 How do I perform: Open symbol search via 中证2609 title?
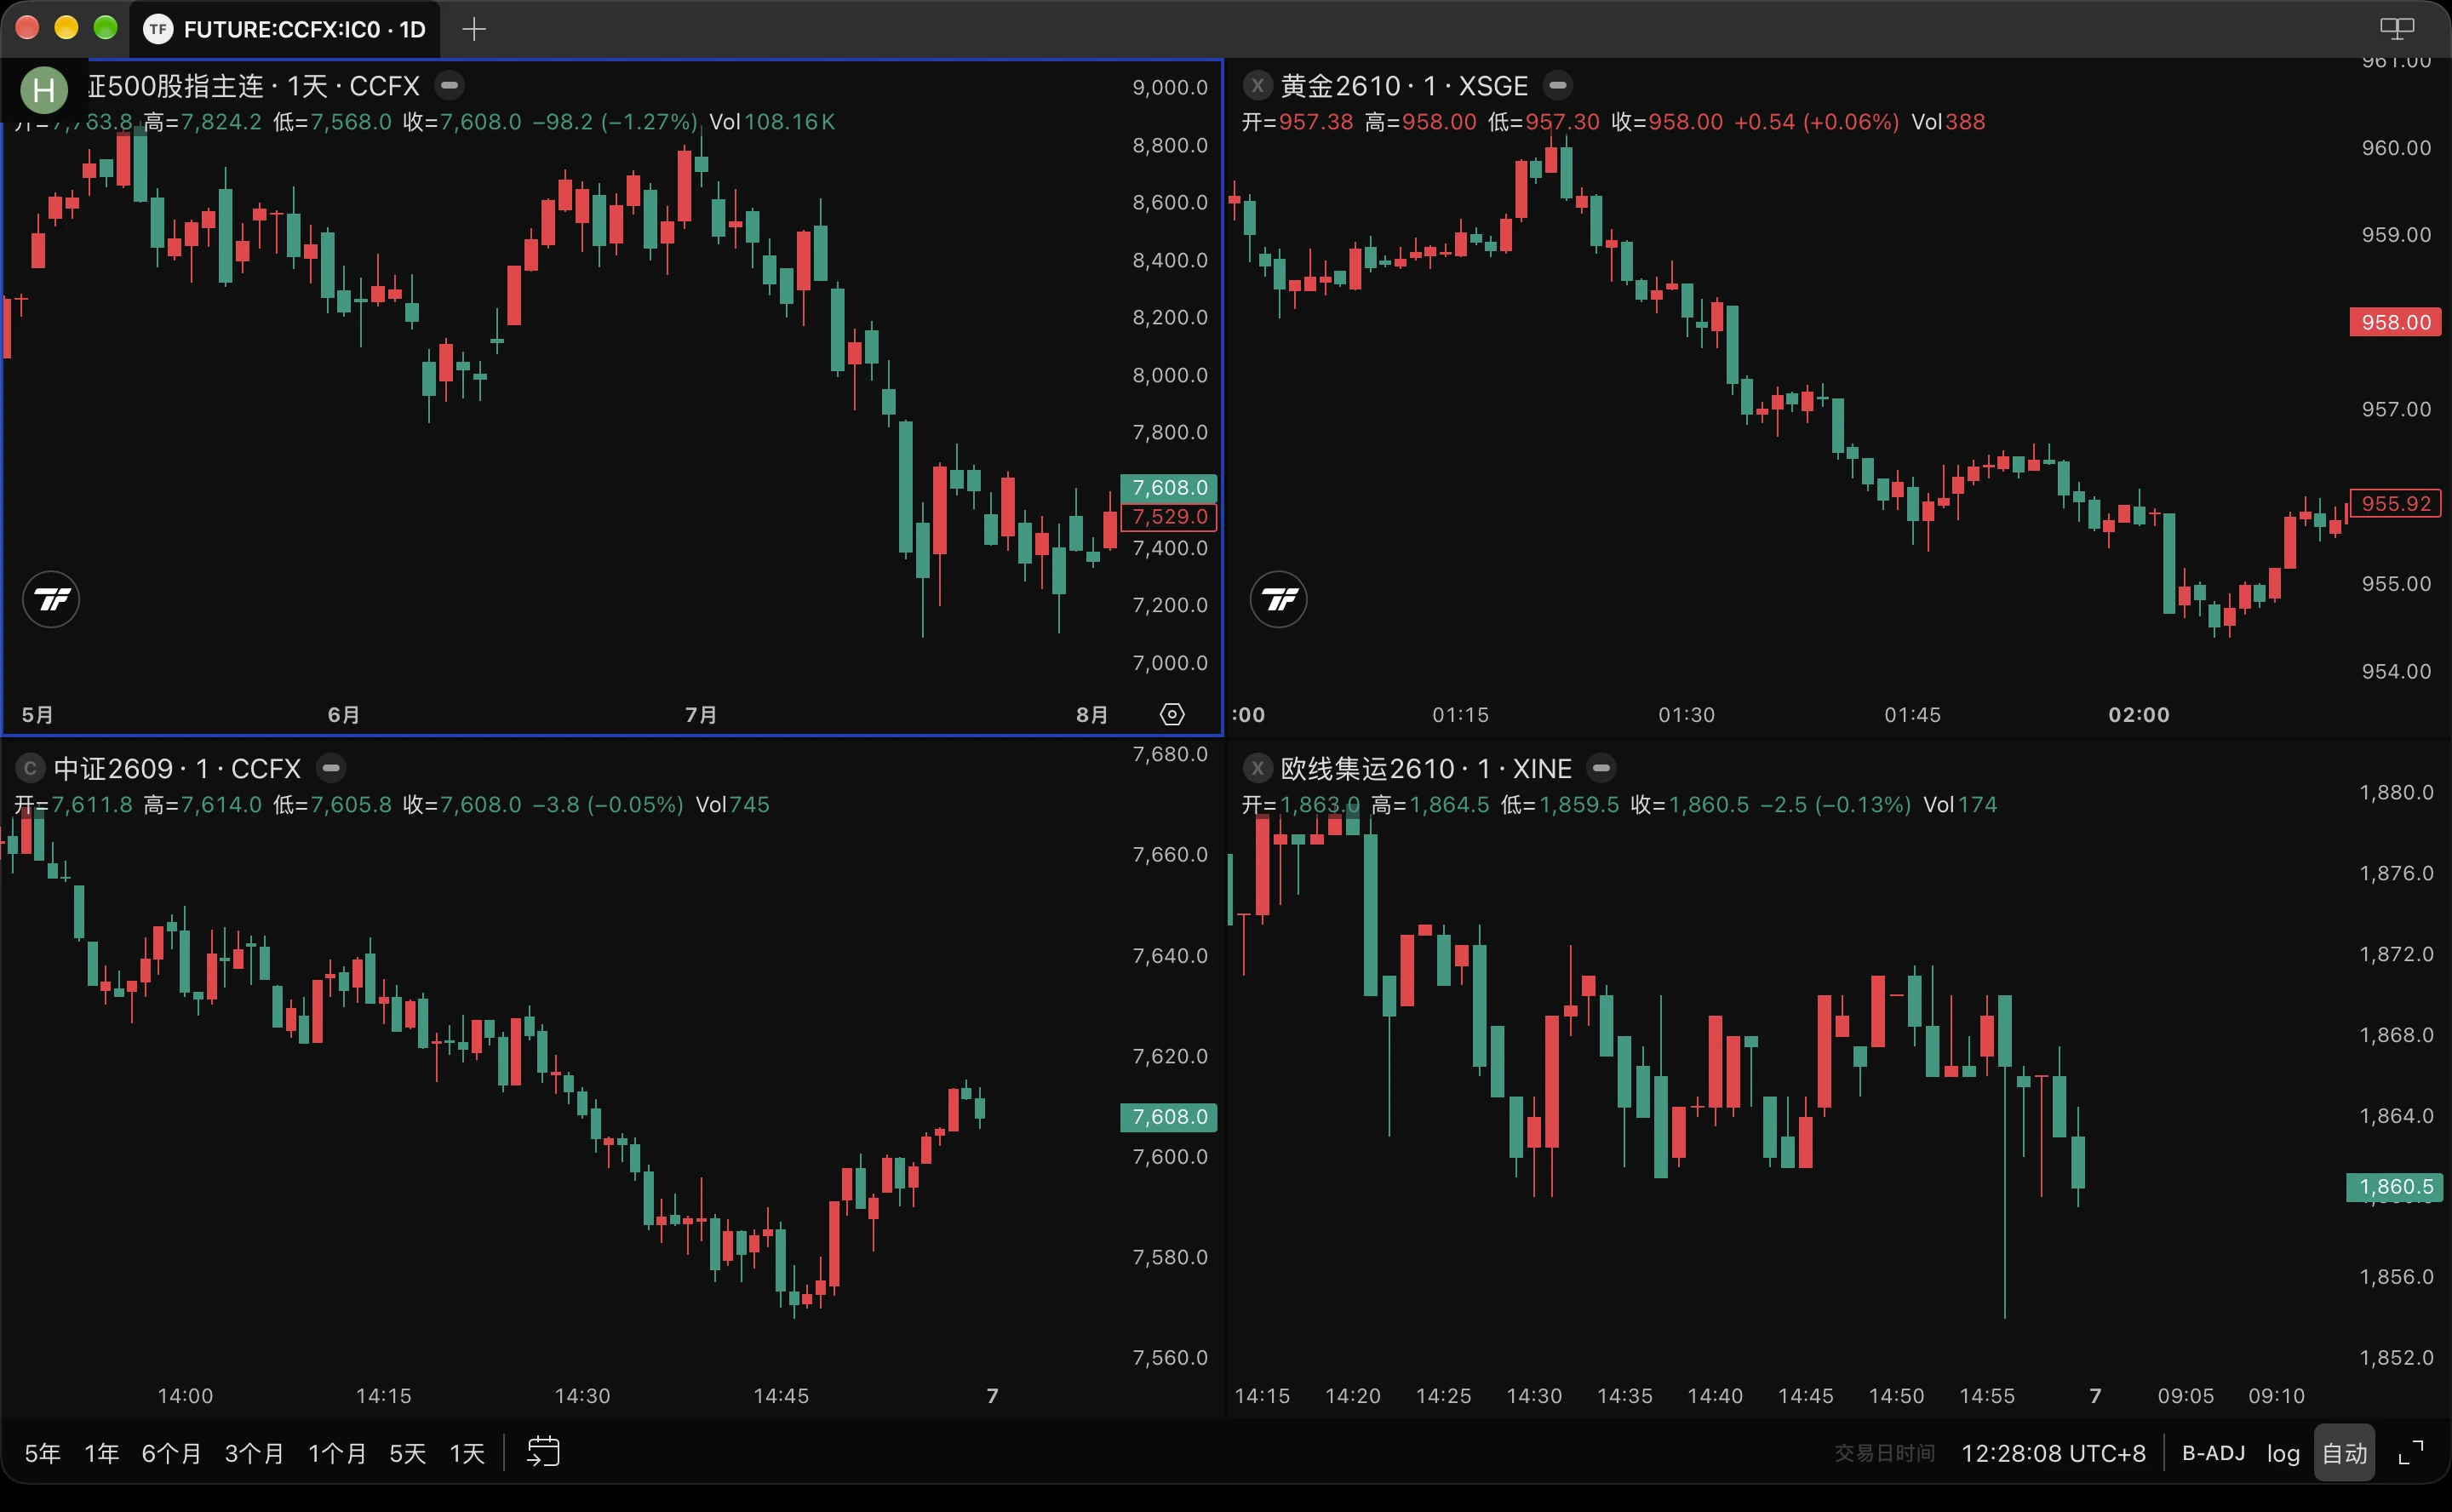pos(177,768)
